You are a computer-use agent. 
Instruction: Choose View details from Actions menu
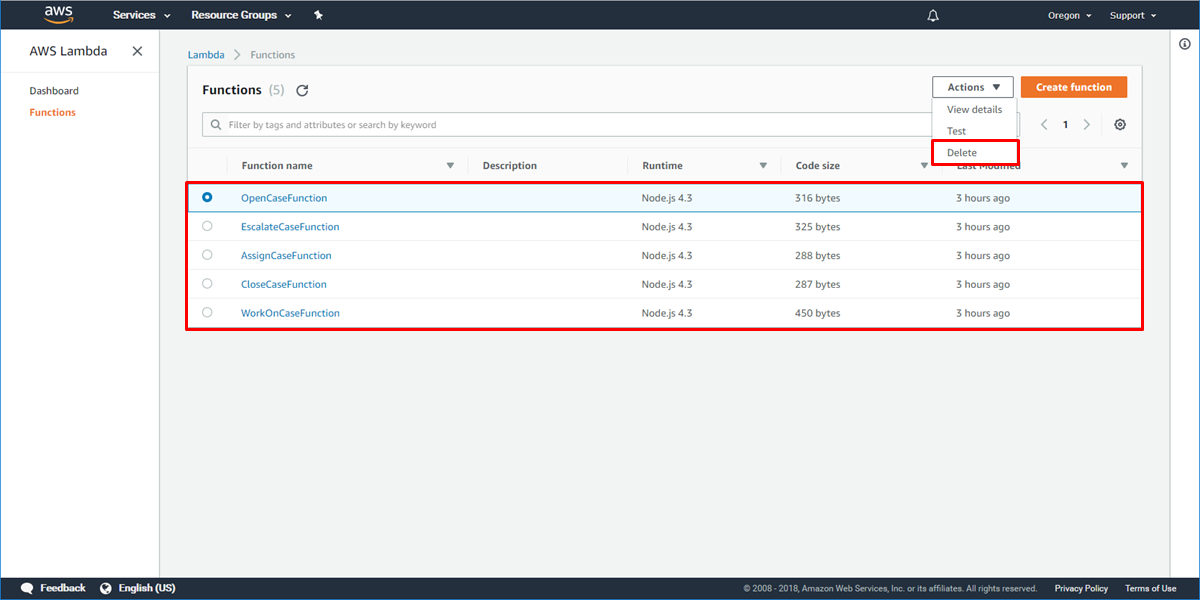(975, 109)
